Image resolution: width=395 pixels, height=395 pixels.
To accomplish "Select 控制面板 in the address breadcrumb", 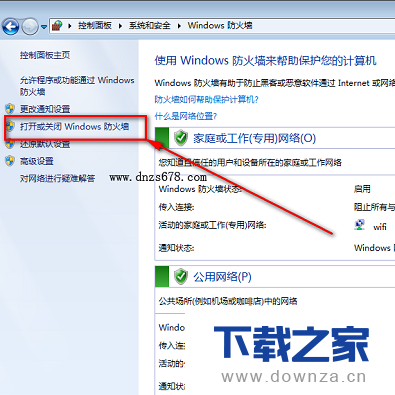I will point(95,26).
